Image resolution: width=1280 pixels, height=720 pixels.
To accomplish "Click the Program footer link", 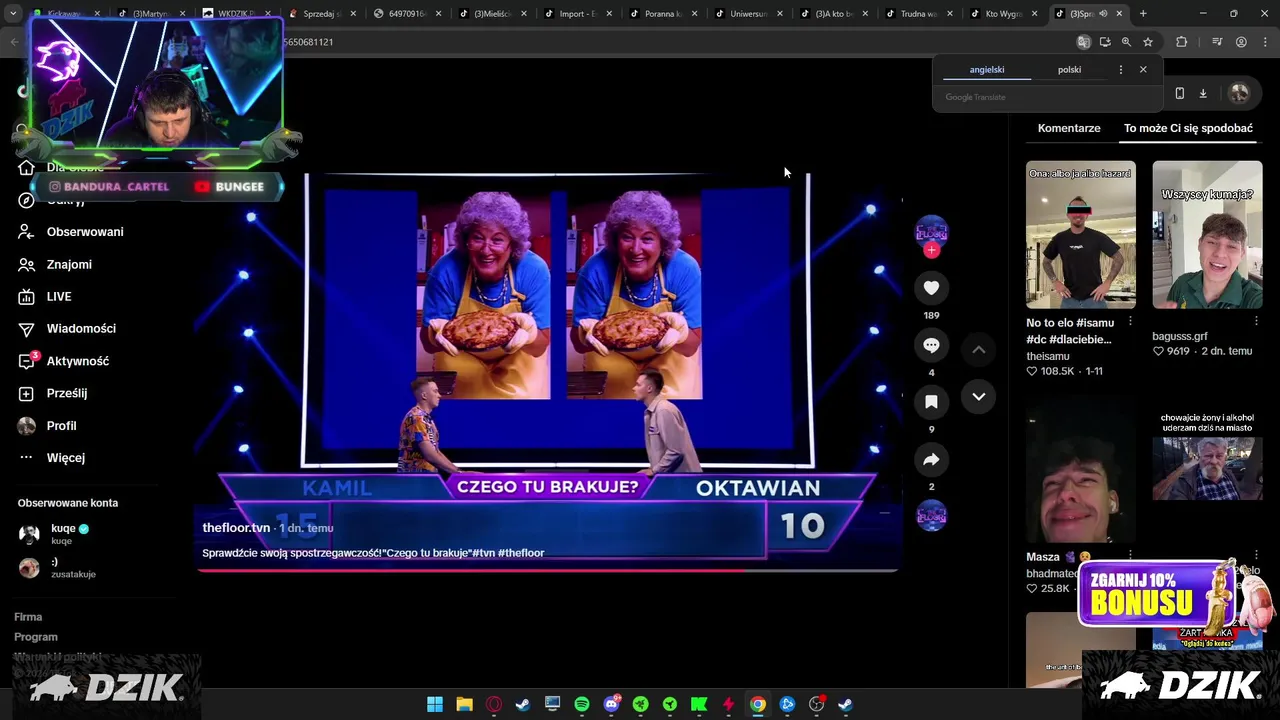I will pyautogui.click(x=36, y=637).
